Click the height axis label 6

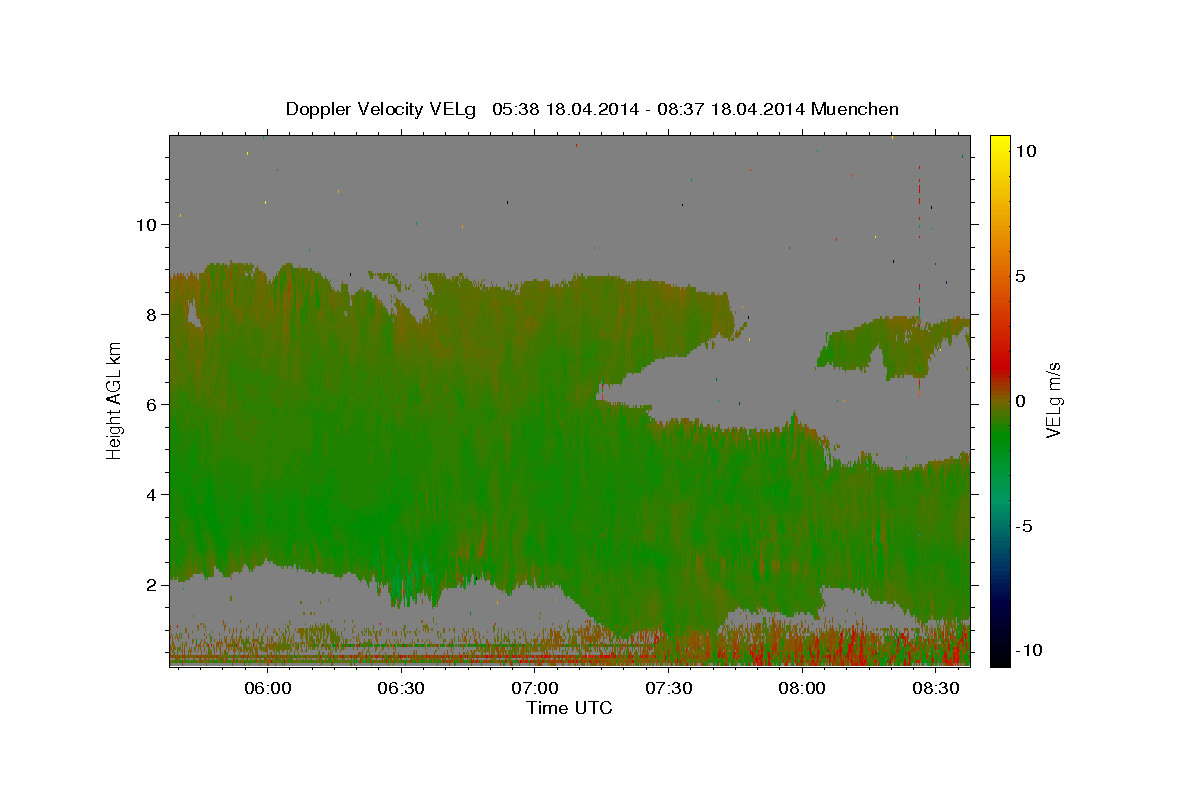(x=152, y=405)
